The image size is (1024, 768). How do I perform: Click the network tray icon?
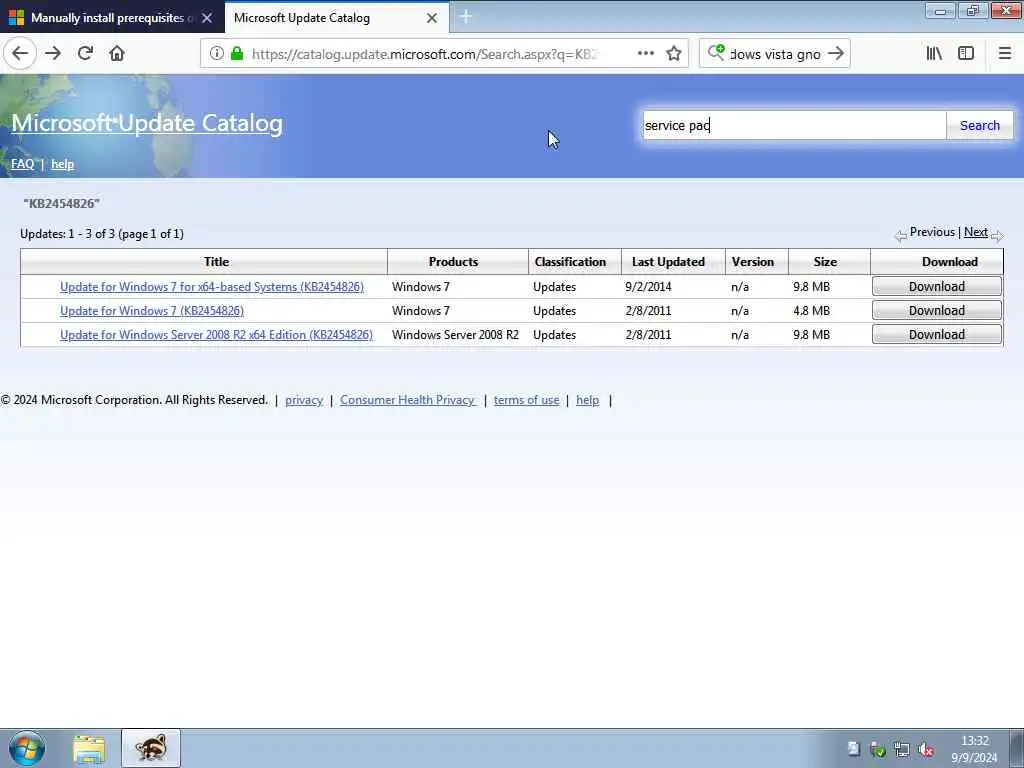coord(902,750)
